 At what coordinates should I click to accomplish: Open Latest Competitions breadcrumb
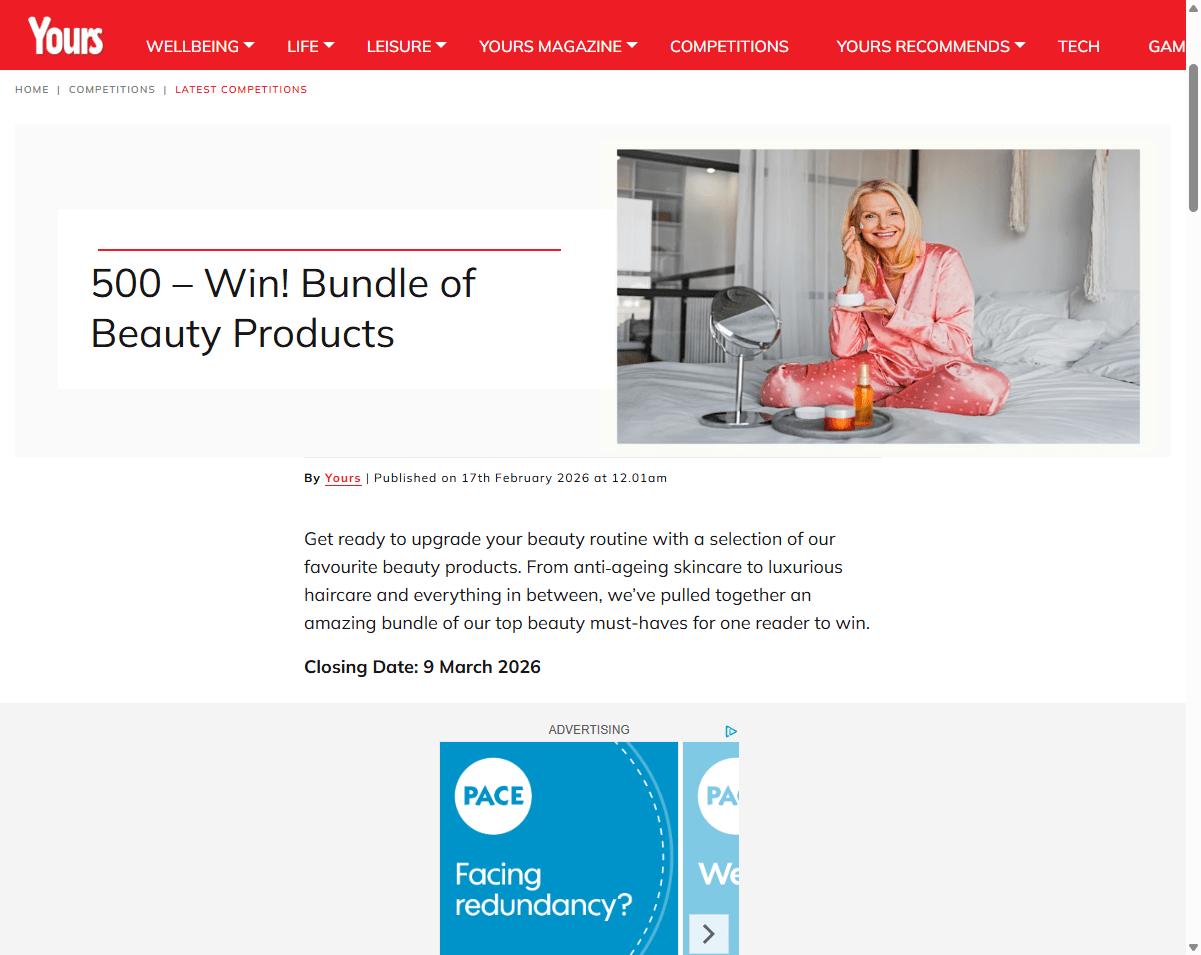[x=241, y=90]
